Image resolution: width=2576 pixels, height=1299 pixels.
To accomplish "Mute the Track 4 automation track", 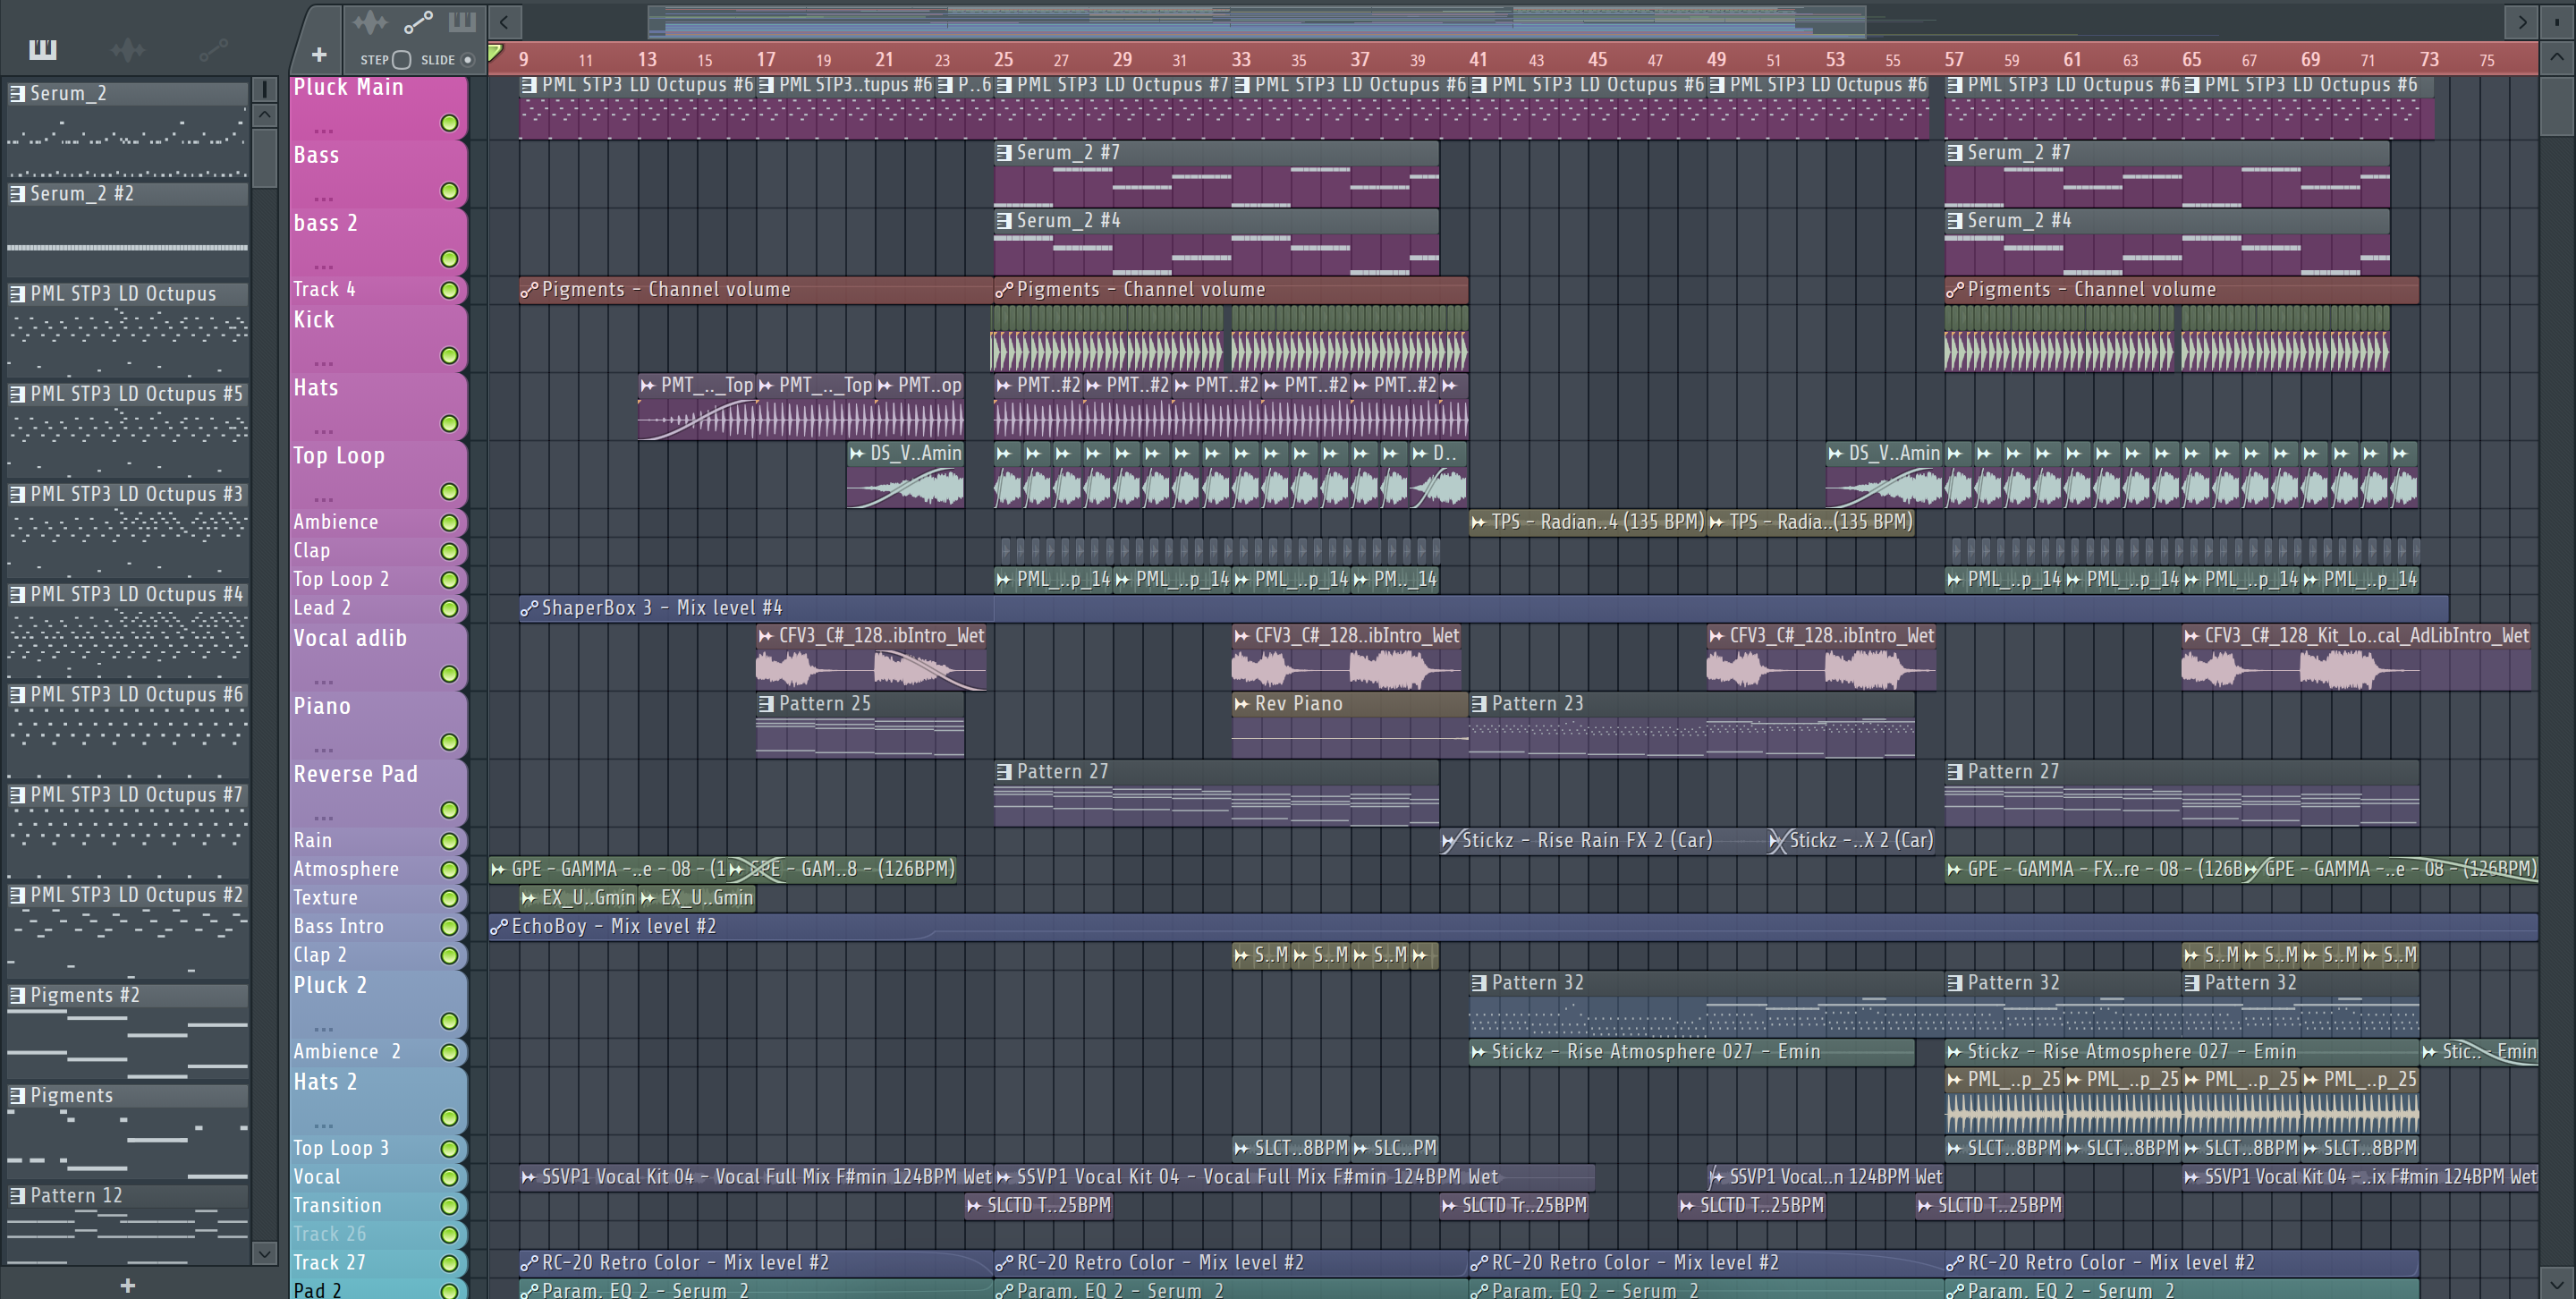I will point(449,290).
